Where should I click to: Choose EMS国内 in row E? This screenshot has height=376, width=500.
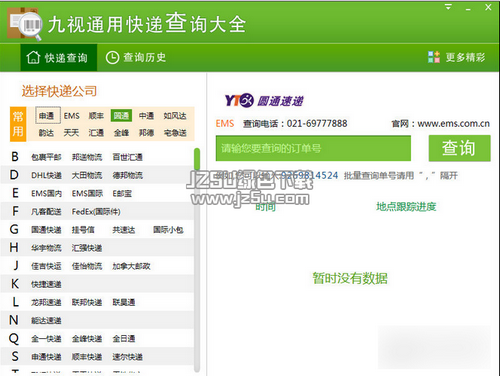coord(46,193)
